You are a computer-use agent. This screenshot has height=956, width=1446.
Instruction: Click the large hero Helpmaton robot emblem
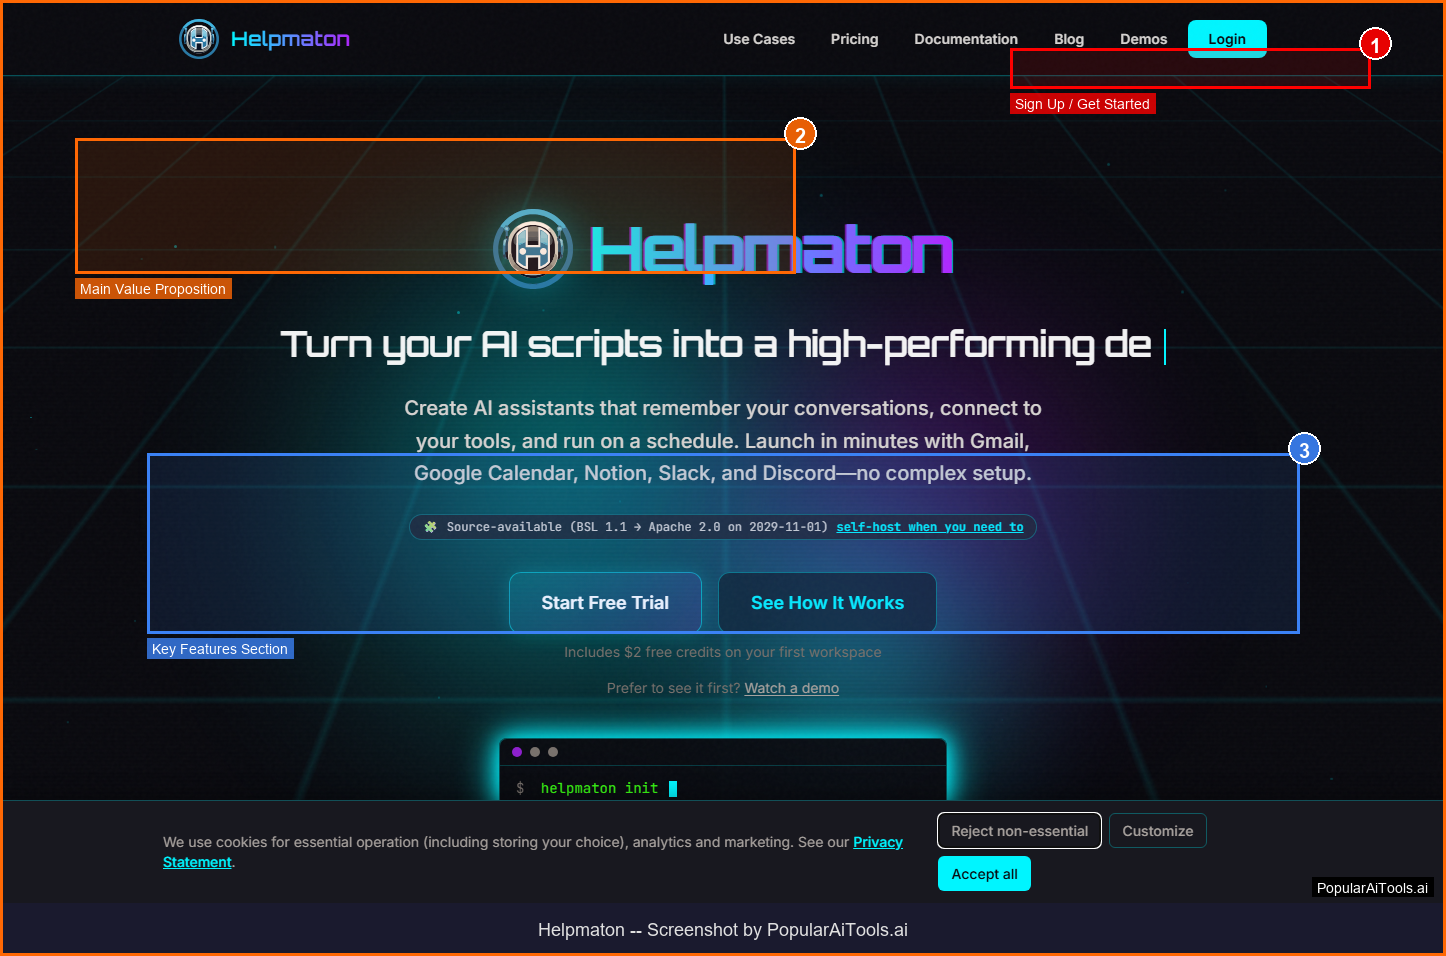[x=533, y=249]
